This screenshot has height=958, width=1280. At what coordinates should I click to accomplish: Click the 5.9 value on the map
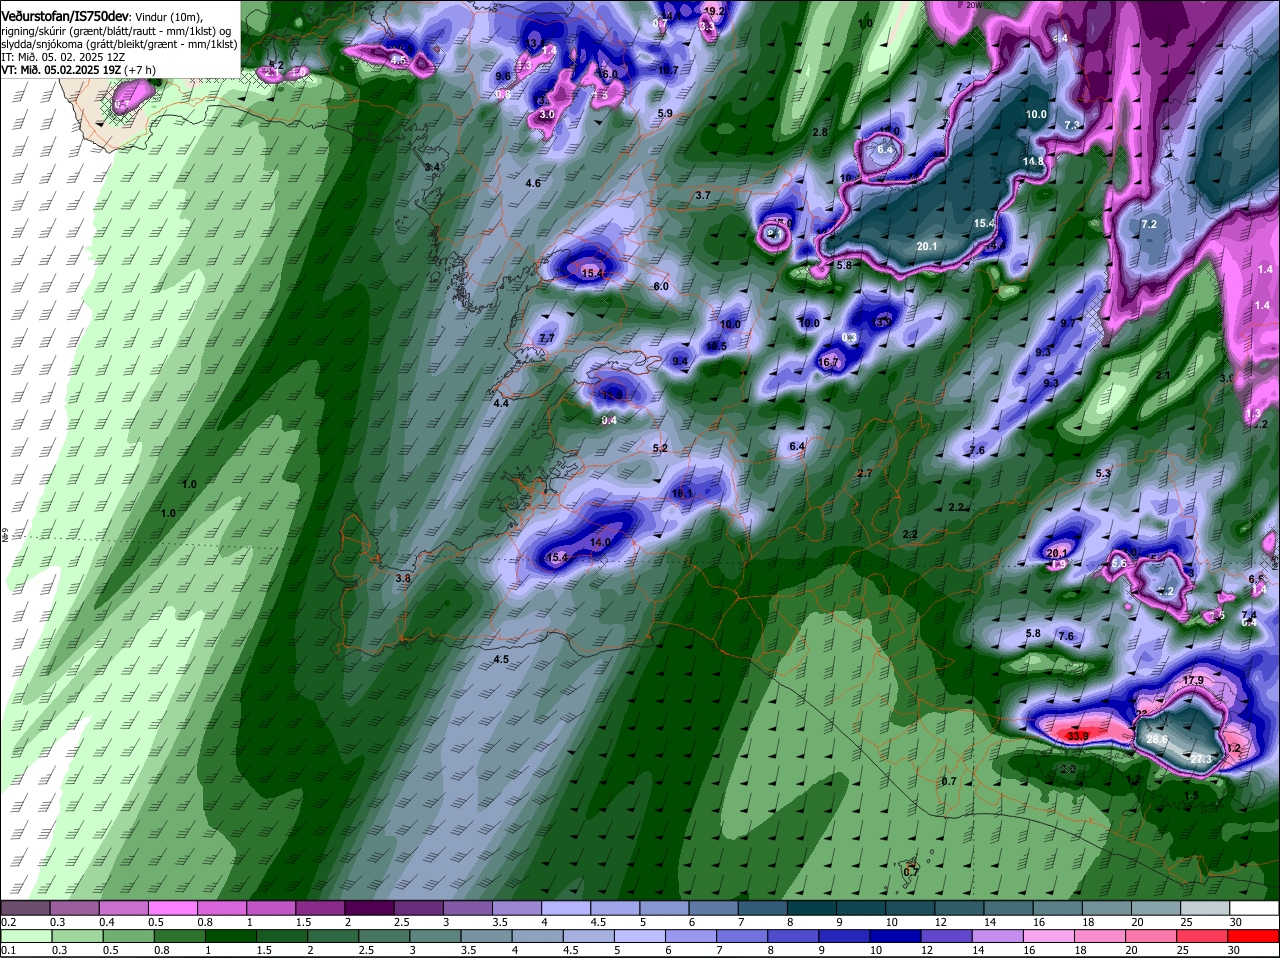pos(666,113)
